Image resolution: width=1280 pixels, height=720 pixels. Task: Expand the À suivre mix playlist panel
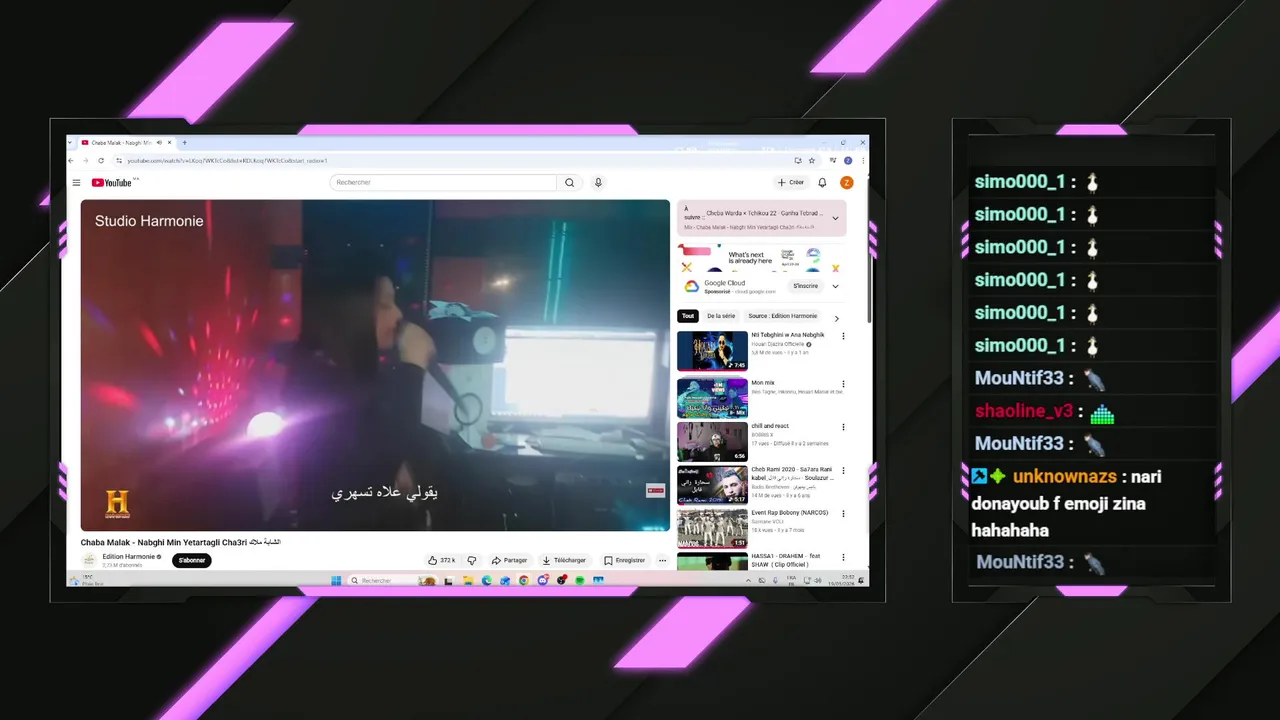pos(835,218)
